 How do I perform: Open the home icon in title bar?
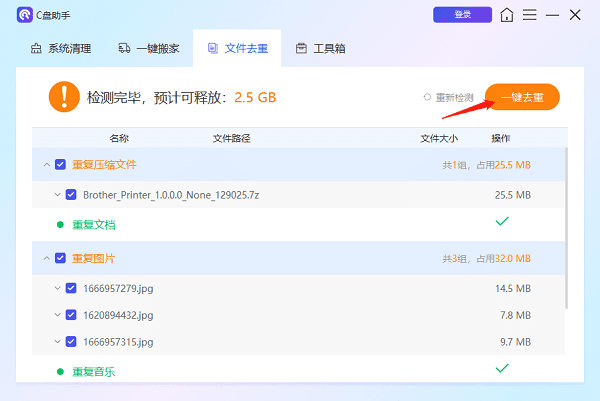pos(508,15)
